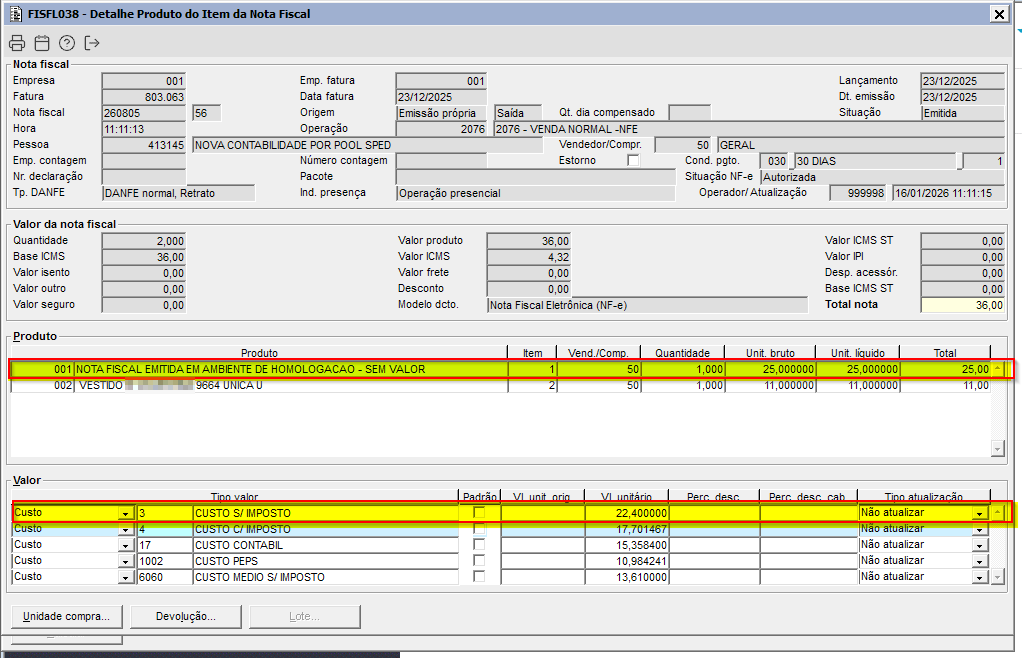
Task: Toggle Padrão checkbox for CUSTO CONTABIL
Action: (479, 545)
